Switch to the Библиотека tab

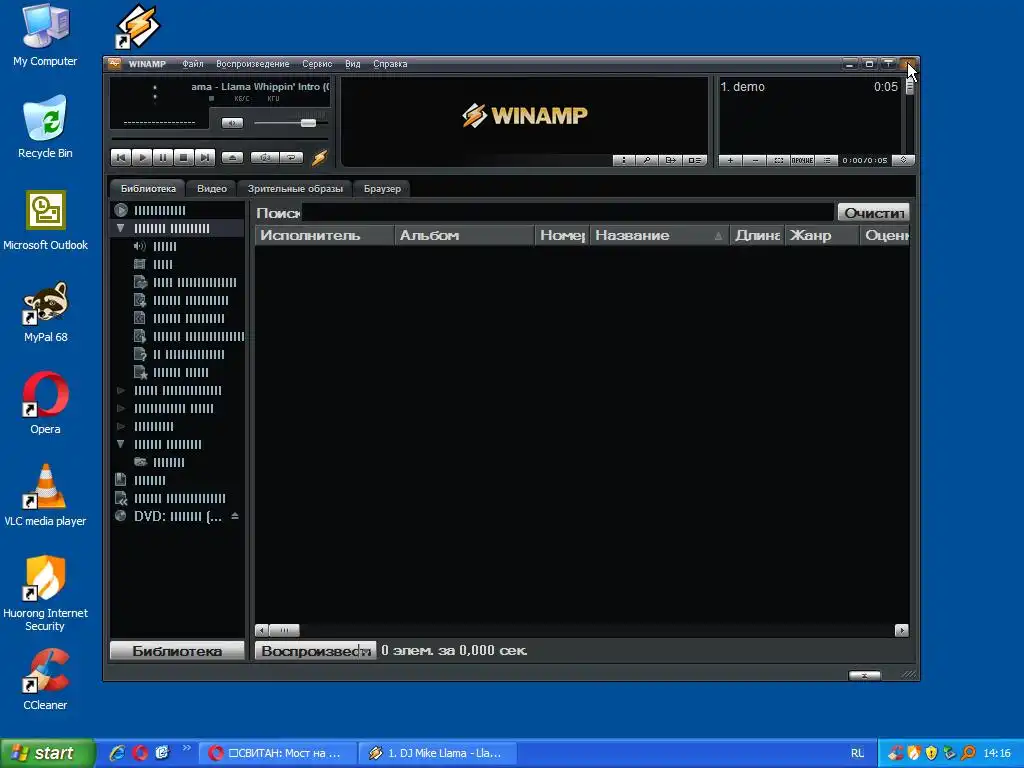(148, 189)
